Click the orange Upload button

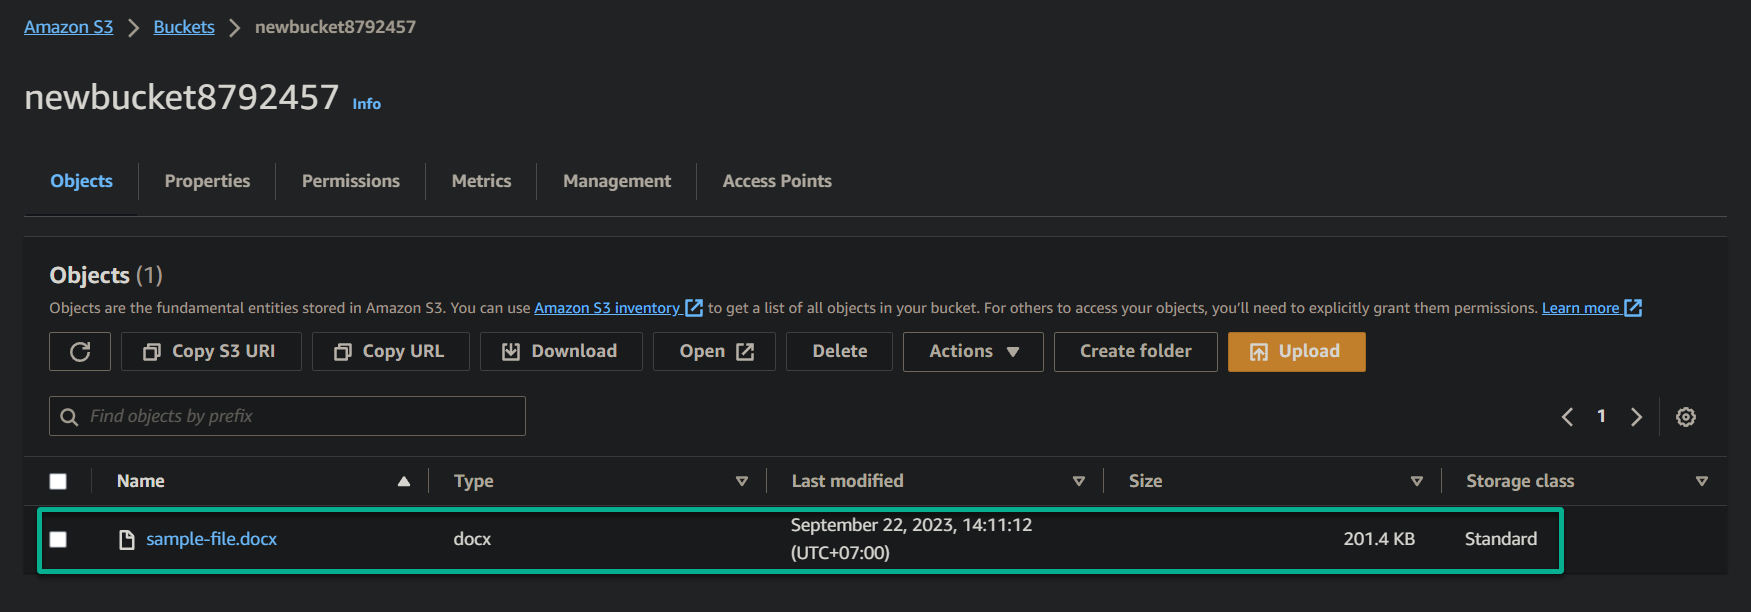(1296, 351)
